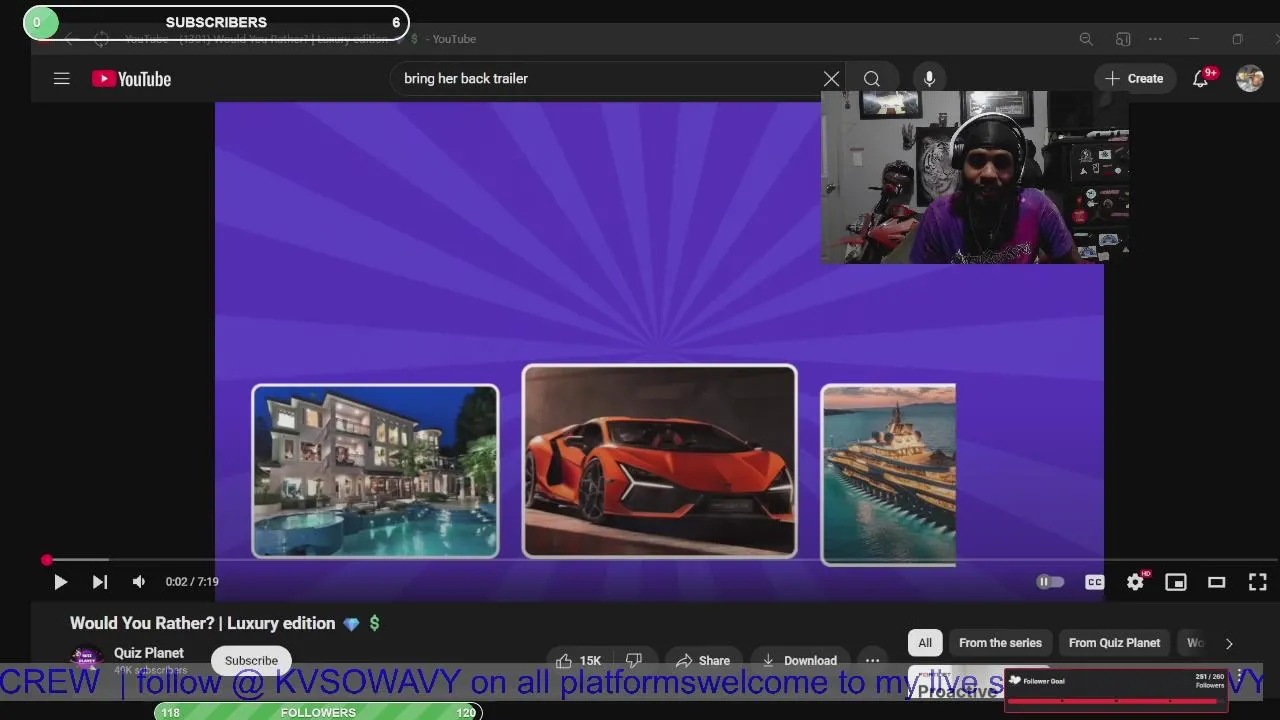
Task: Open browser zoom magnifier icon
Action: (x=1086, y=39)
